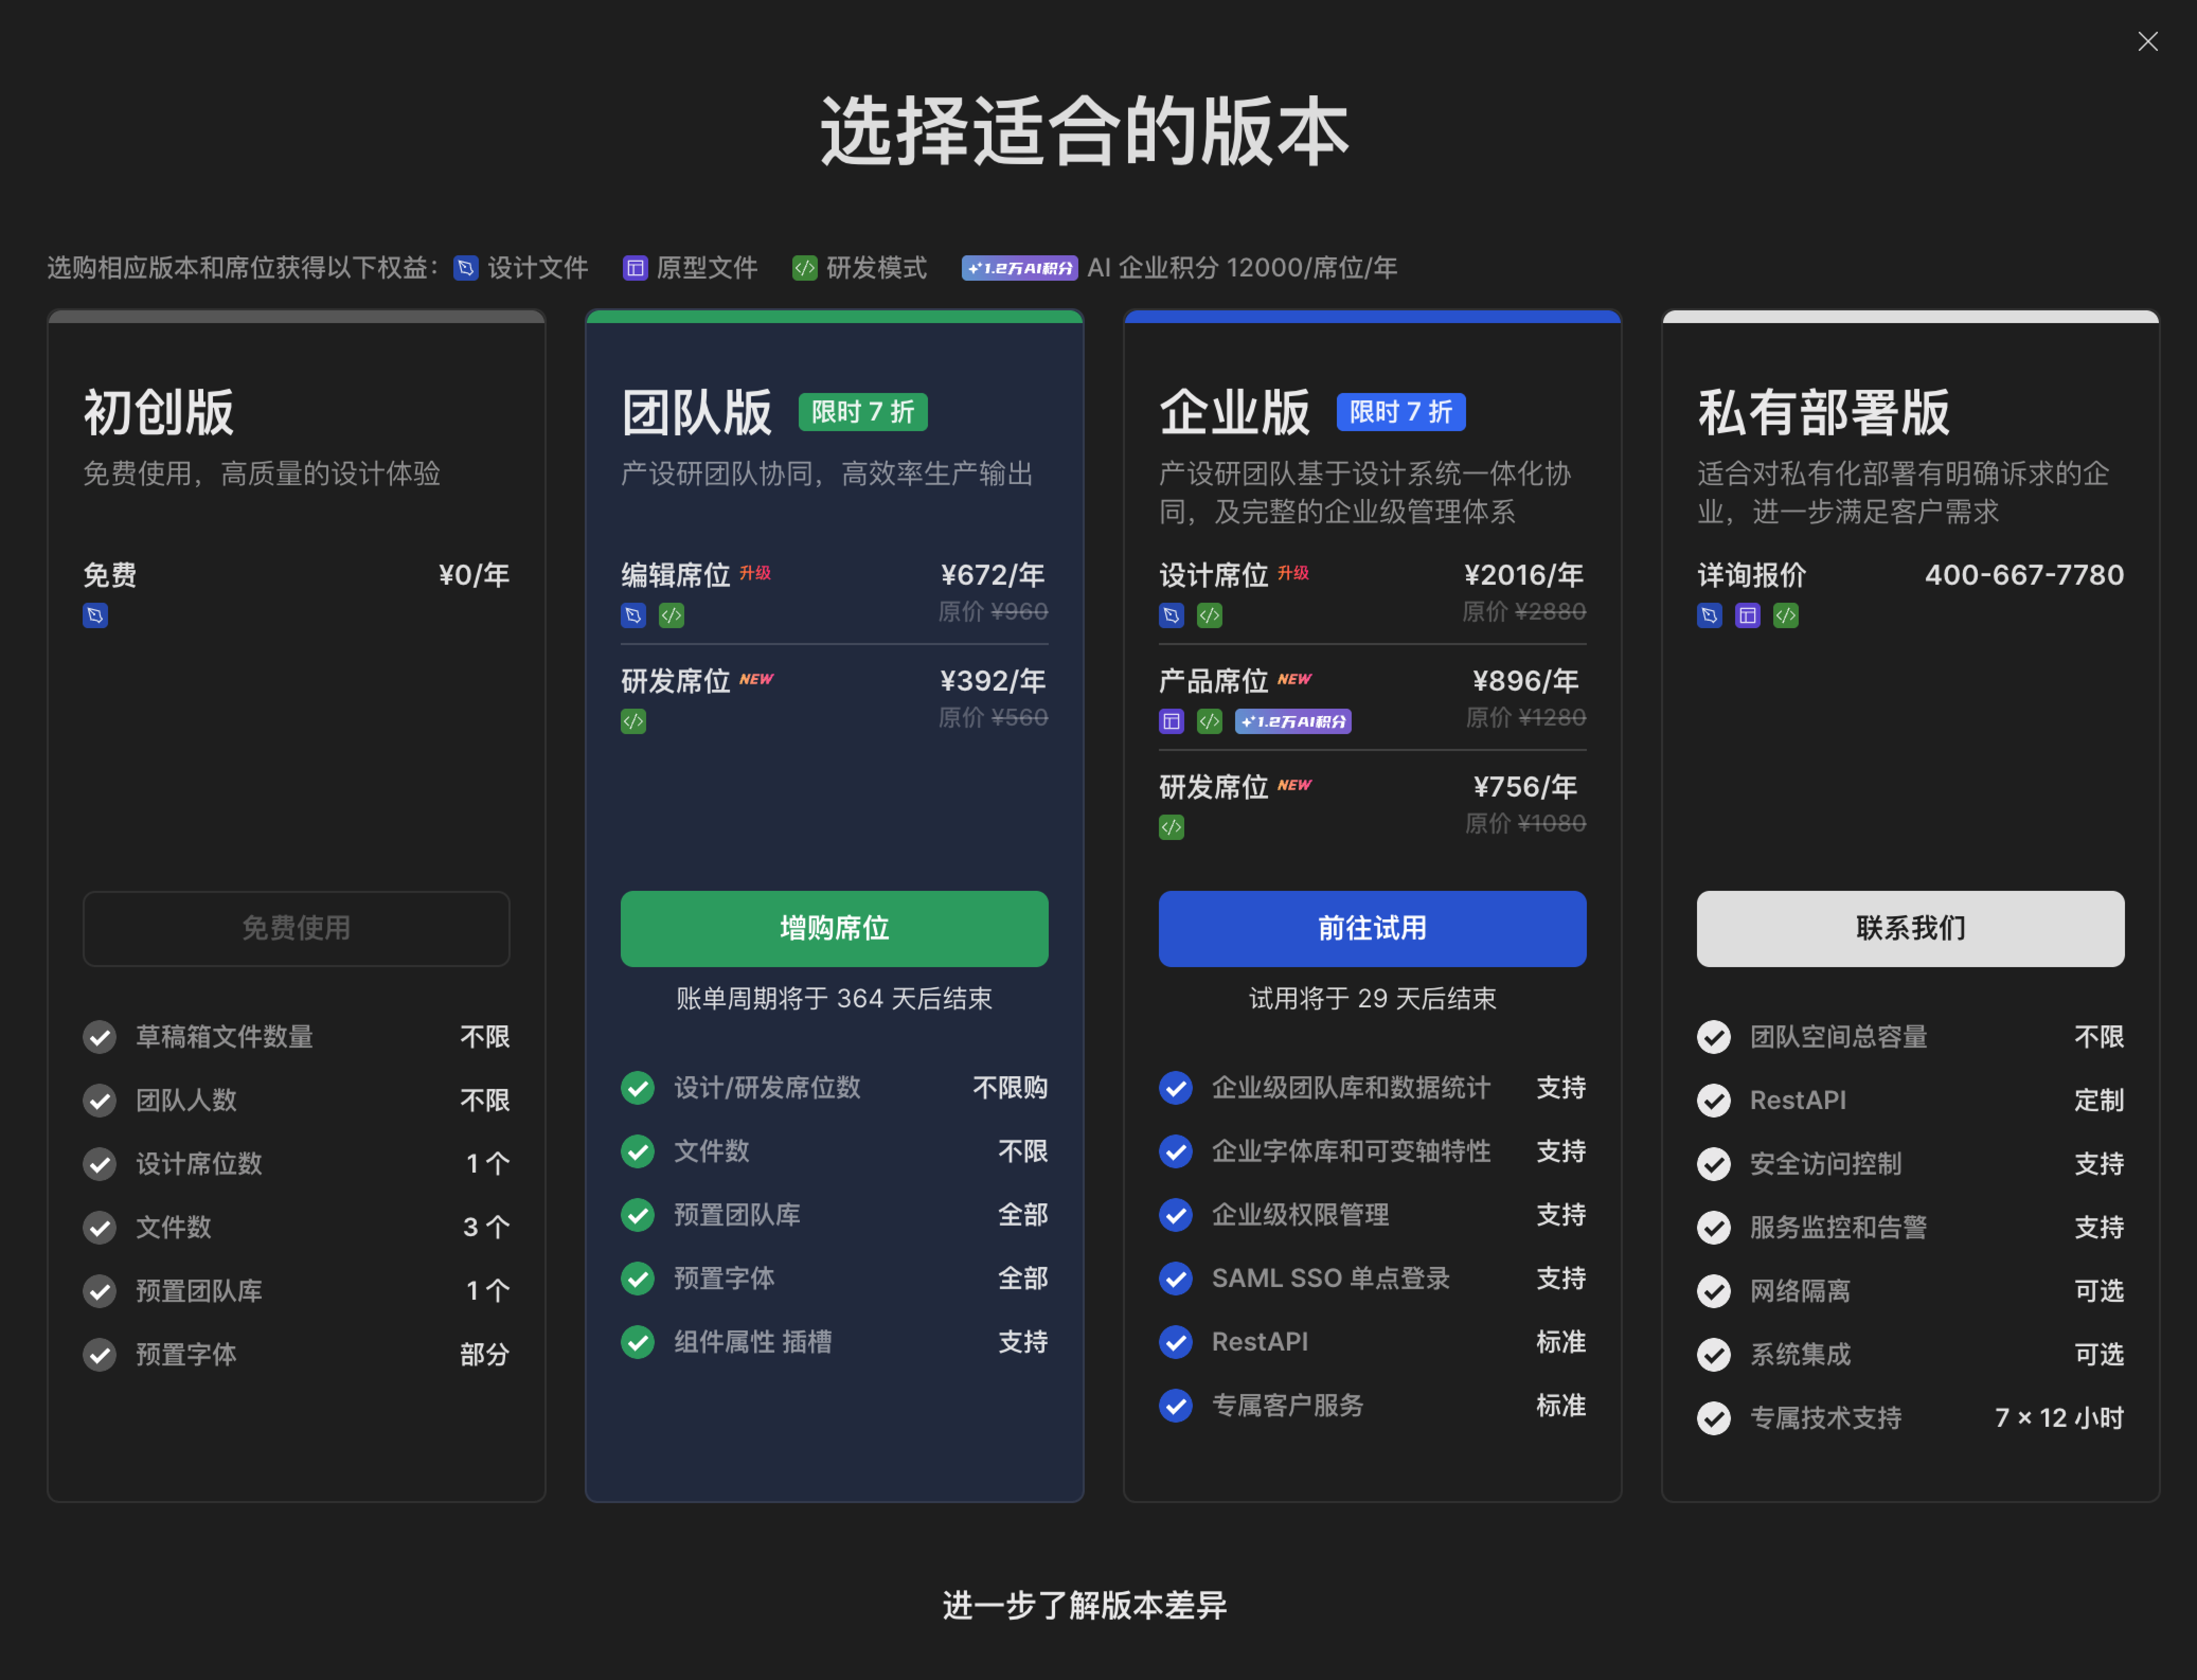Click the 升级 tag next to 编辑席位

click(755, 573)
